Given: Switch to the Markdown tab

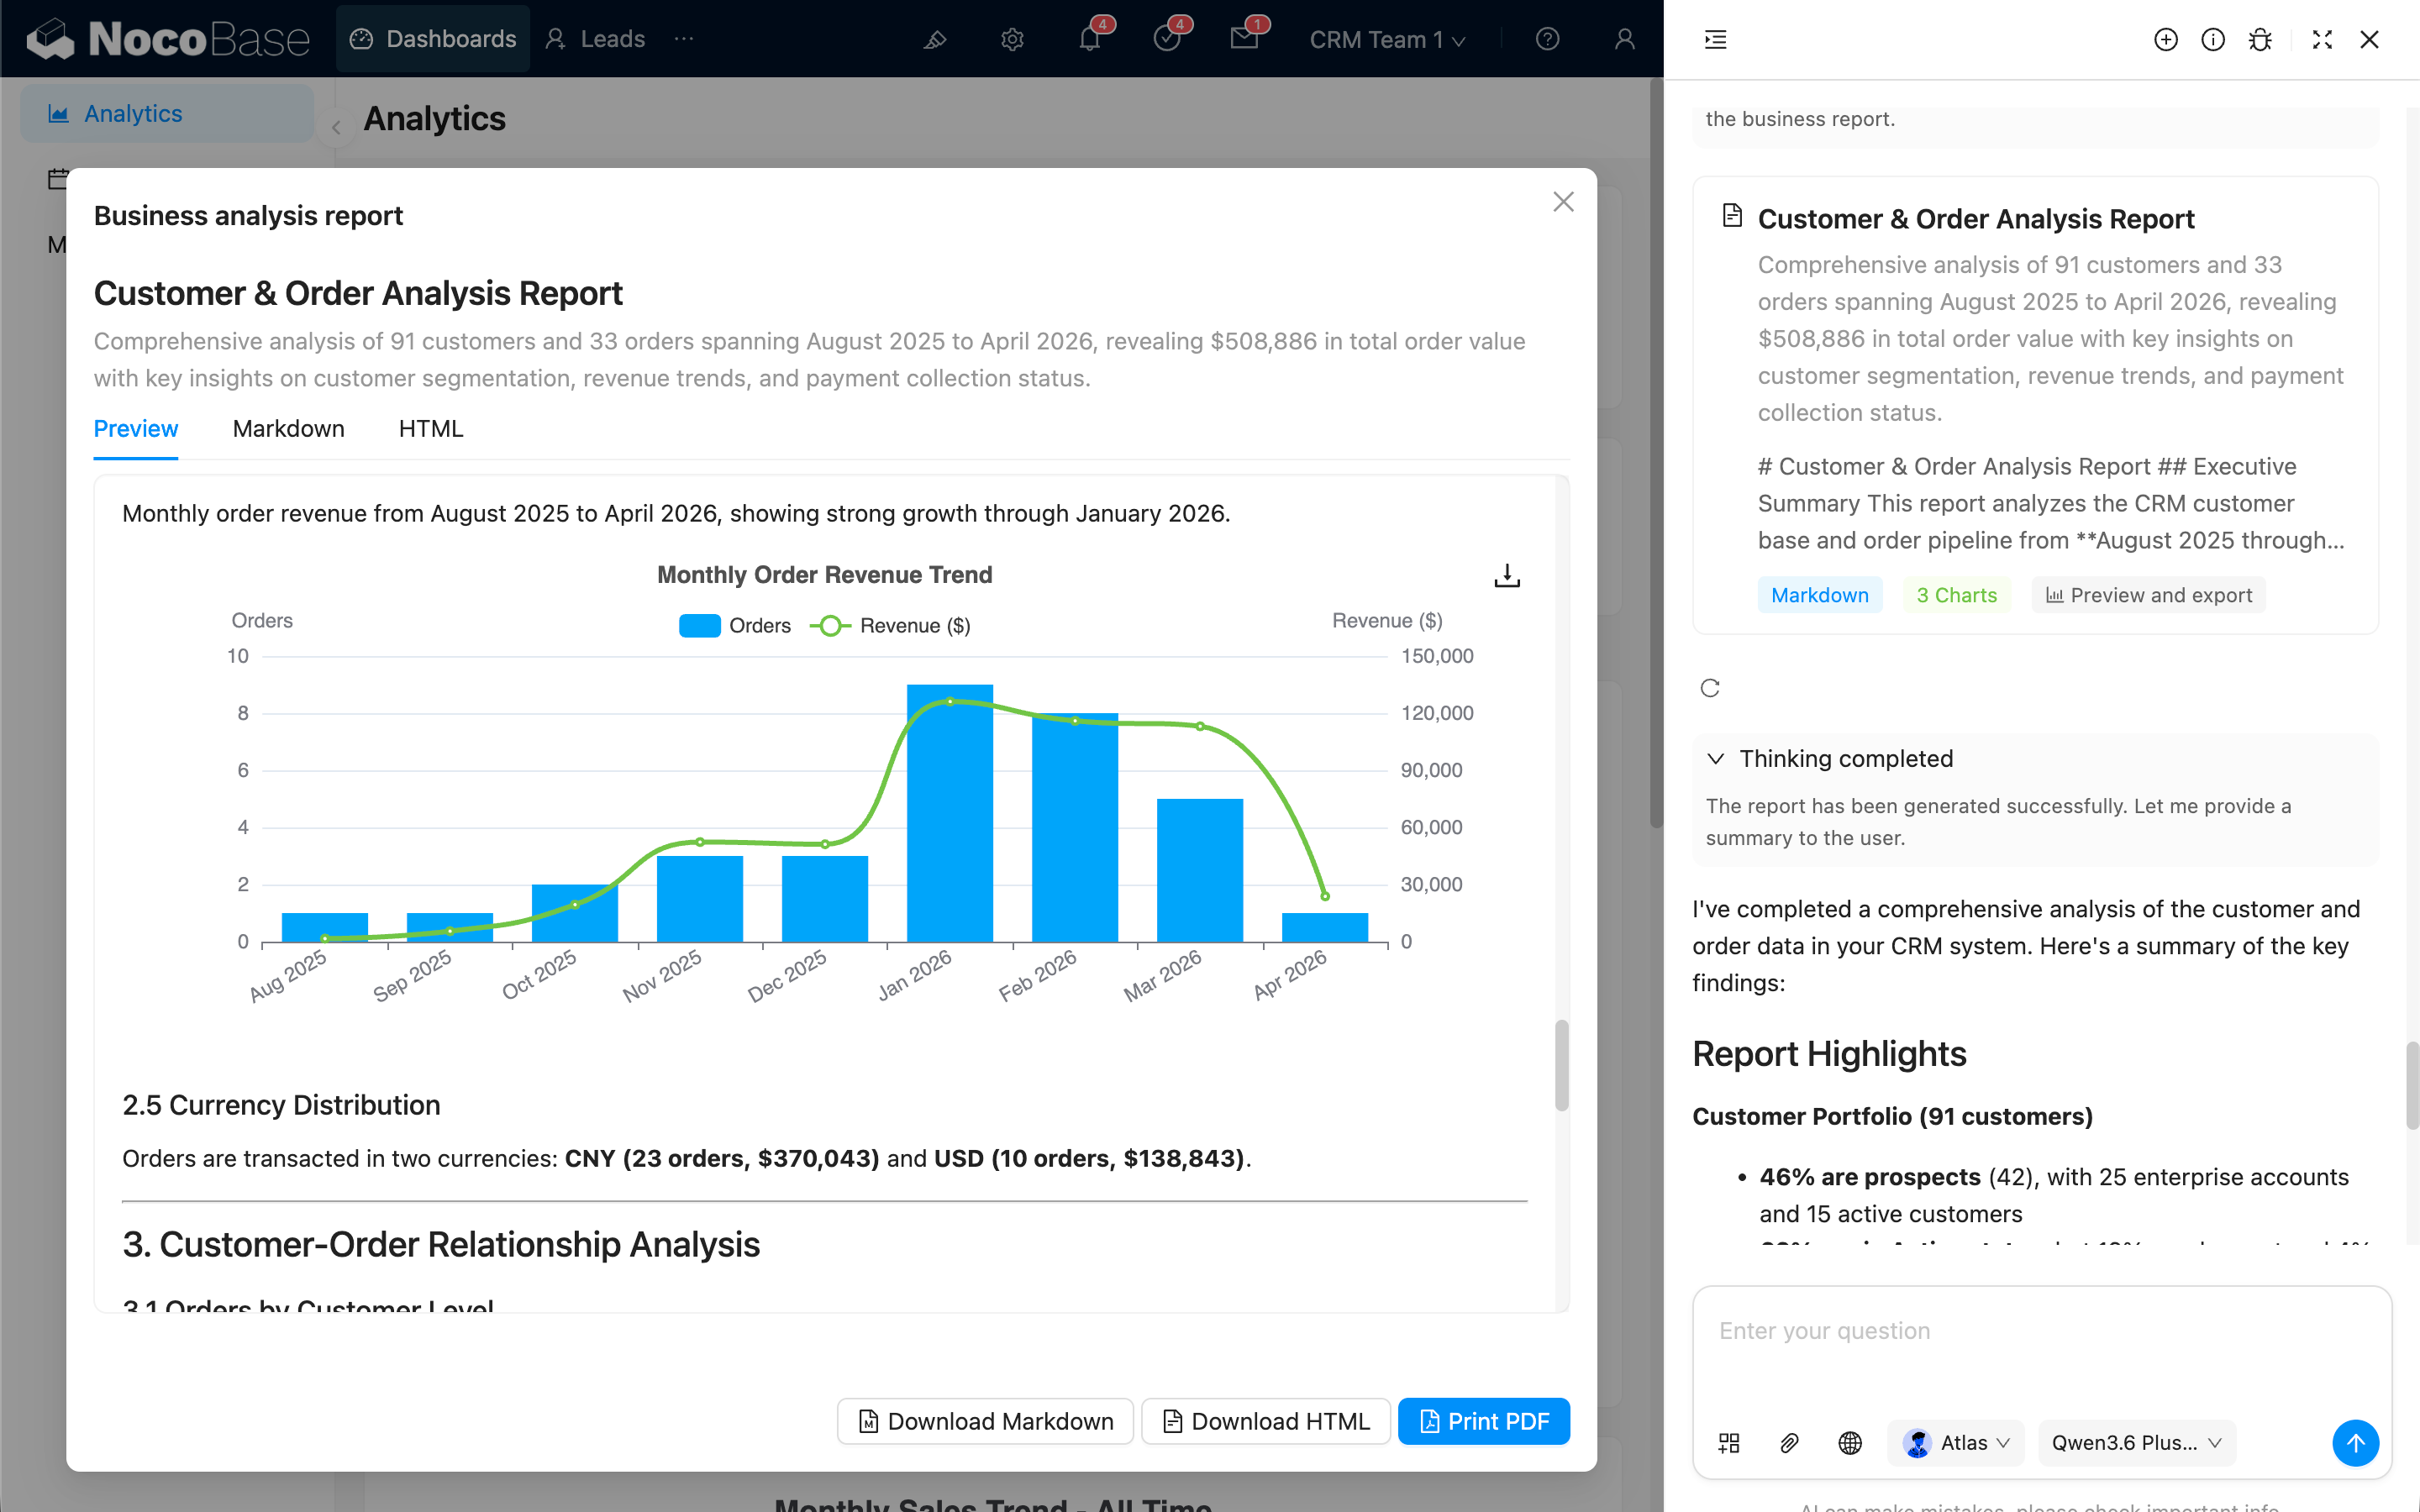Looking at the screenshot, I should coord(288,429).
